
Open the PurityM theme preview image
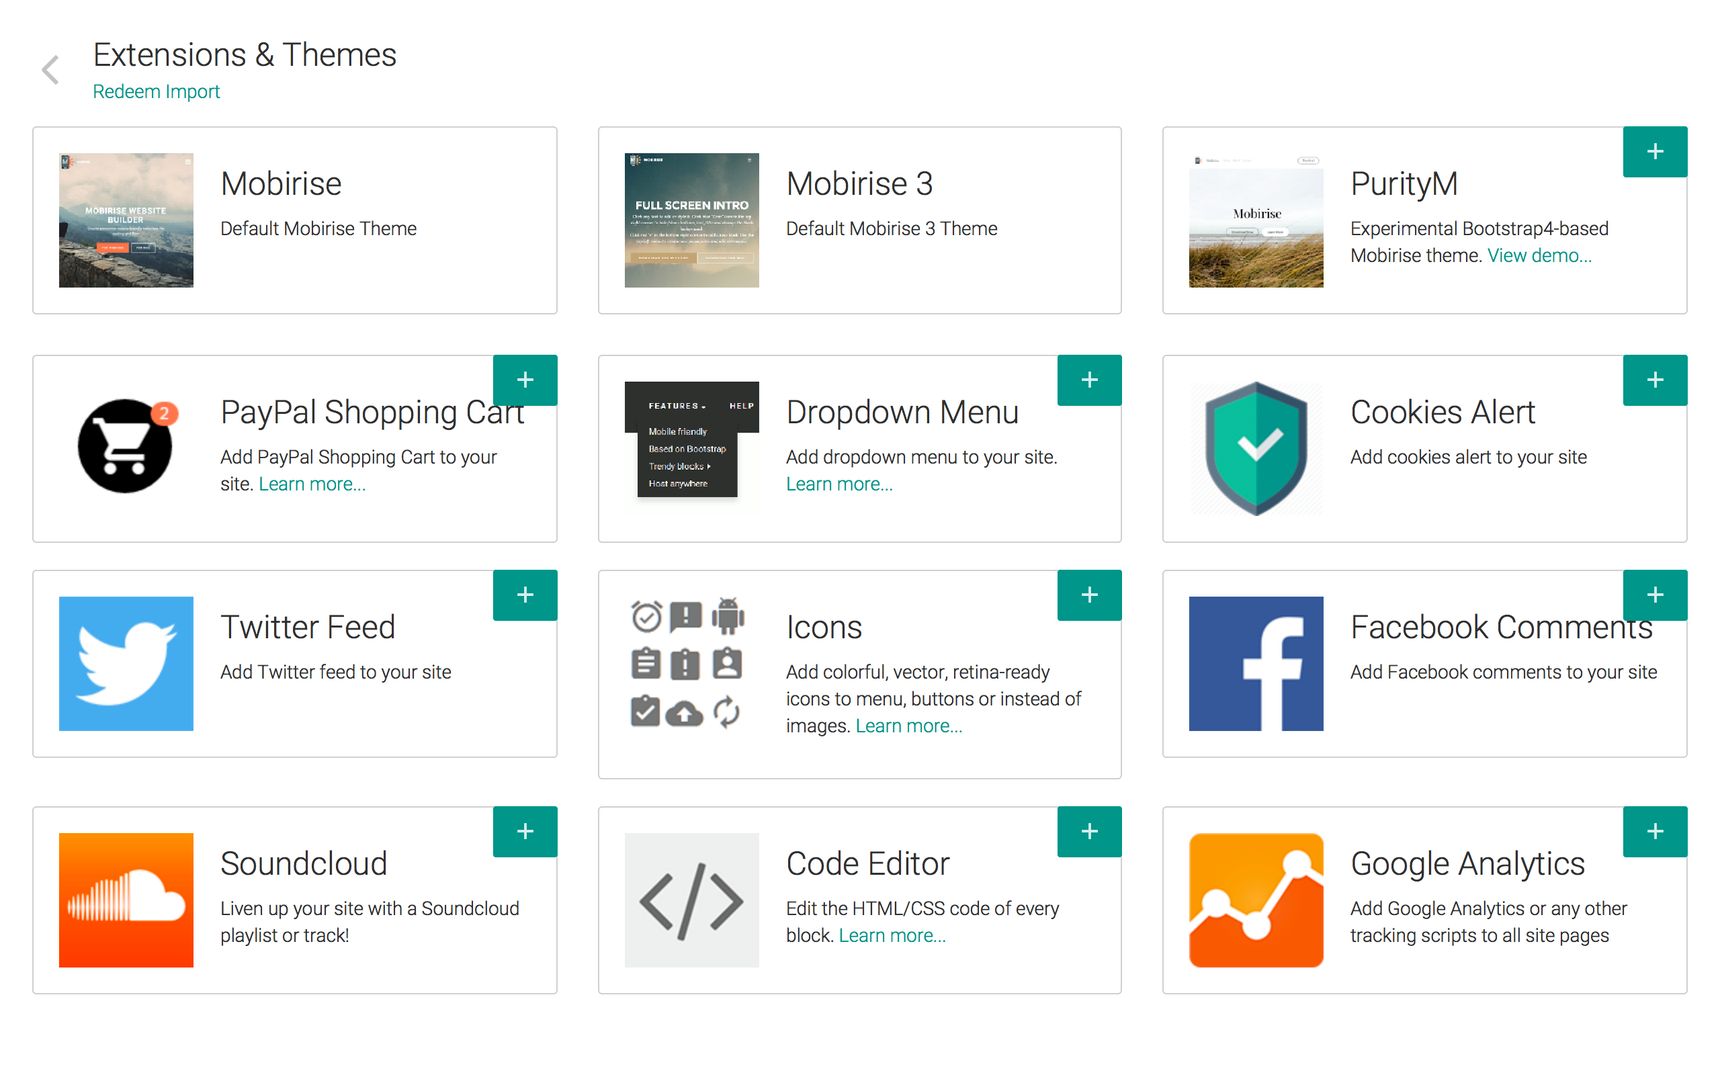pos(1256,220)
